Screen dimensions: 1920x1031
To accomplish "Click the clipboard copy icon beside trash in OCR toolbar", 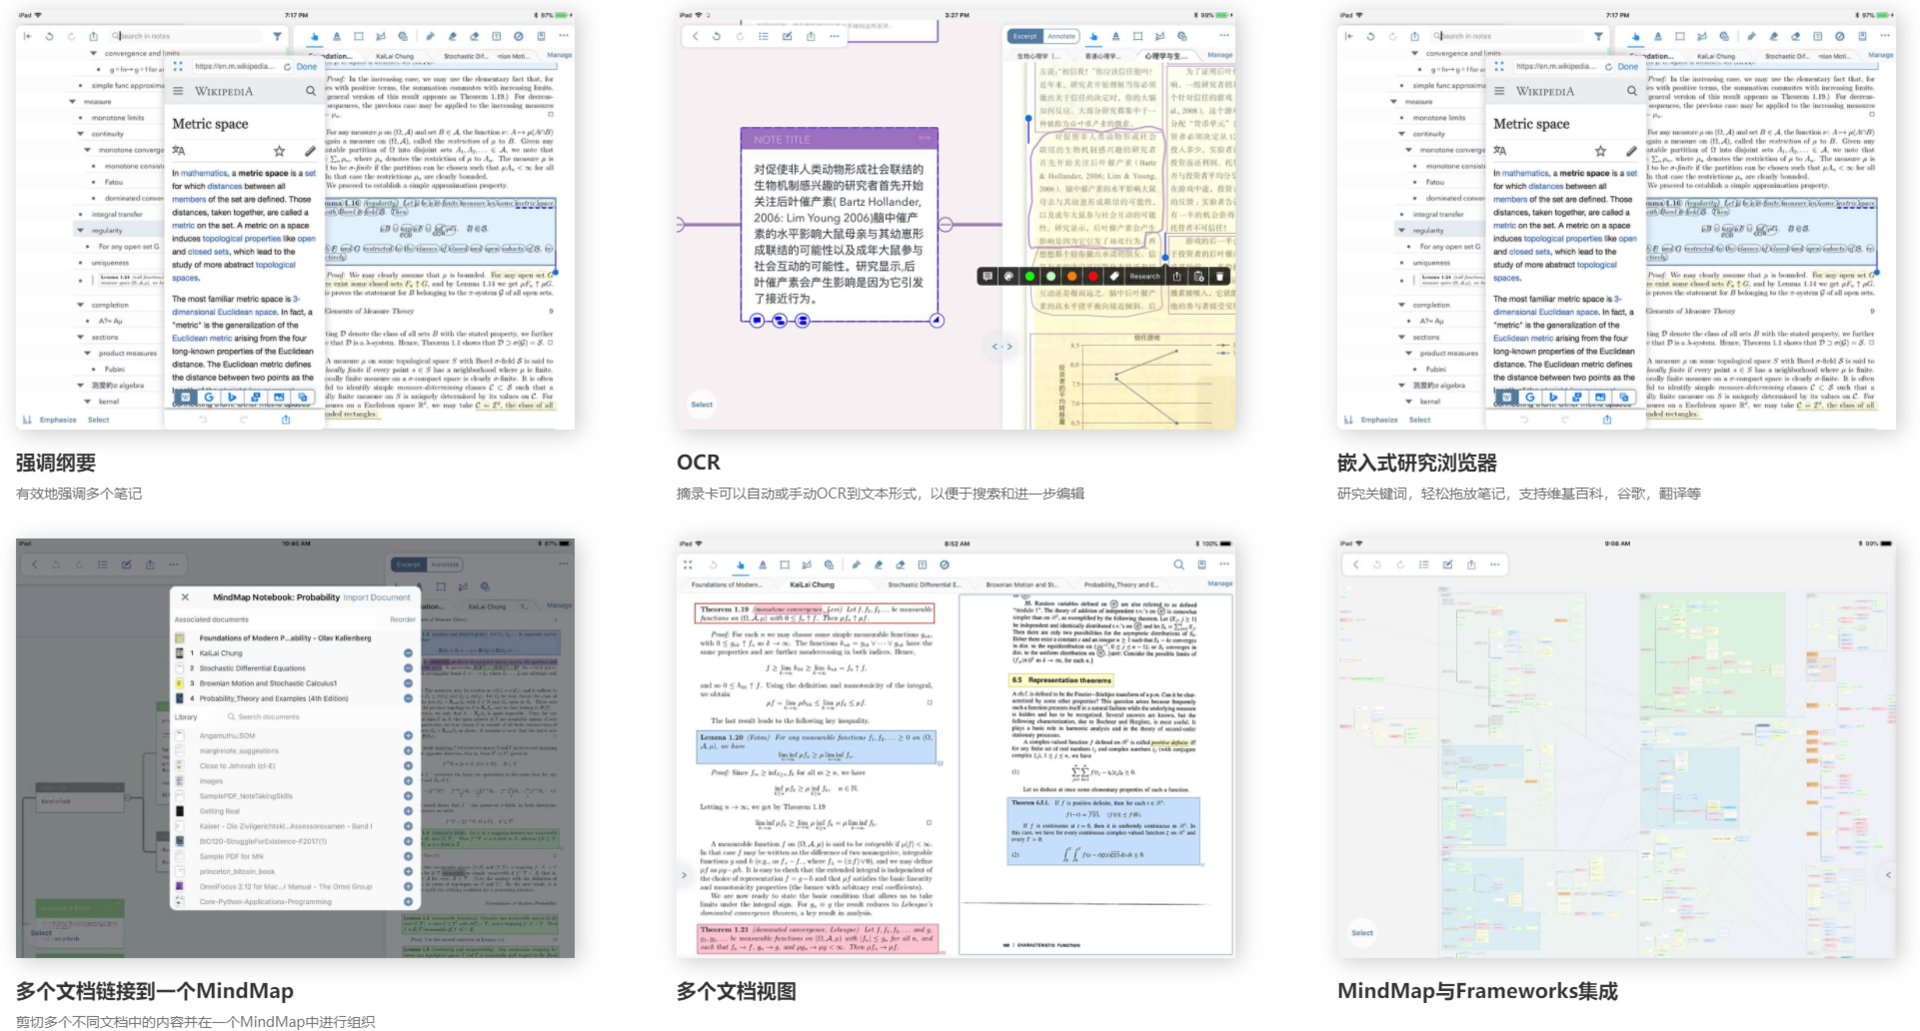I will tap(1198, 276).
